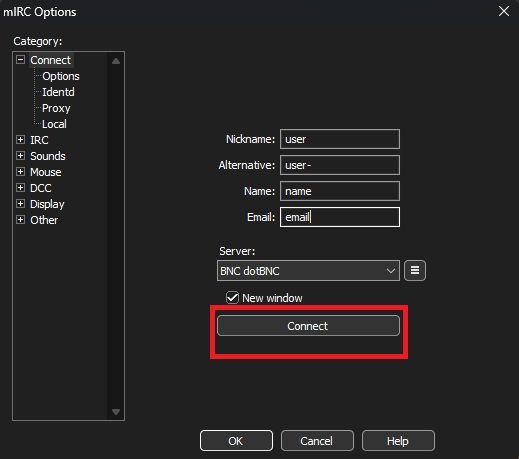Focus the Alternative nickname field
The image size is (519, 459).
[340, 165]
